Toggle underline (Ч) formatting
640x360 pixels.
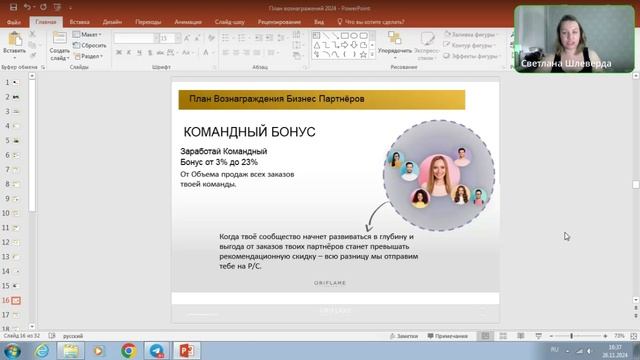(x=139, y=53)
